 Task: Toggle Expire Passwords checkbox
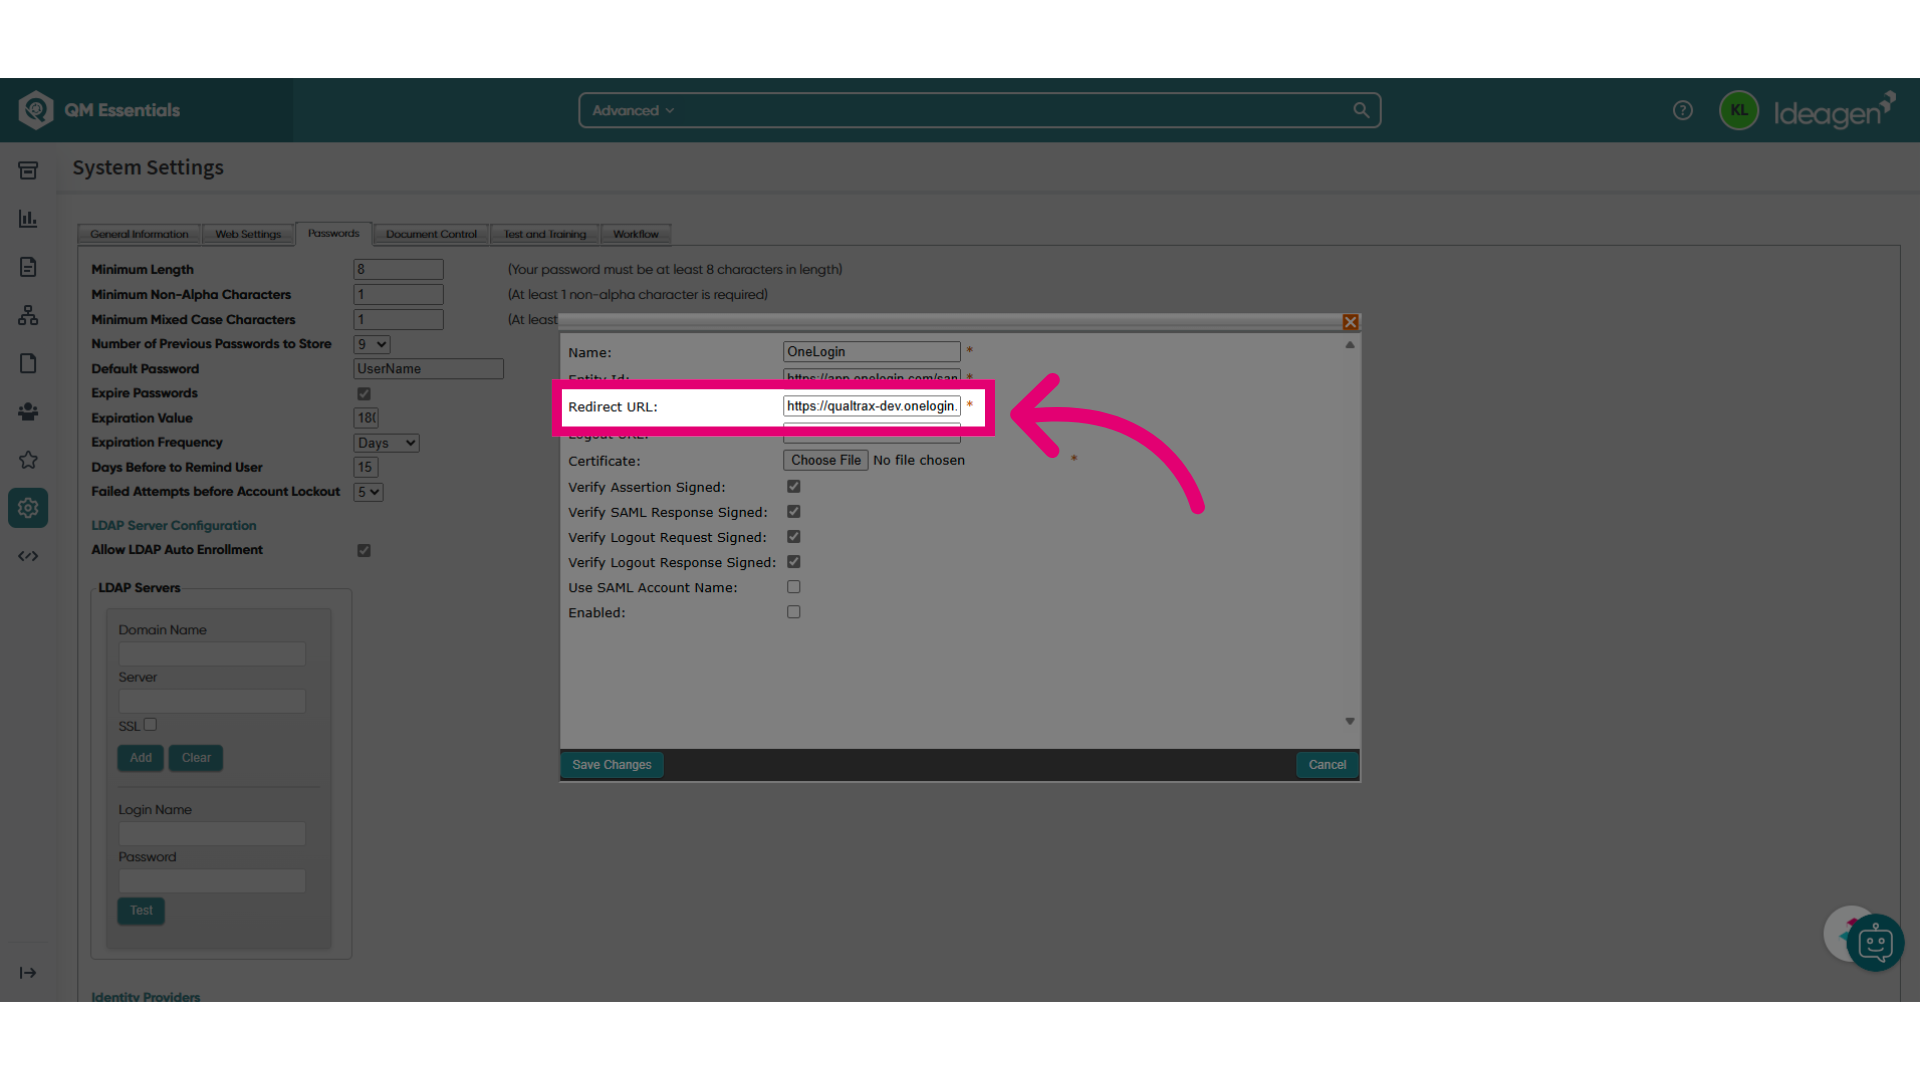tap(364, 394)
